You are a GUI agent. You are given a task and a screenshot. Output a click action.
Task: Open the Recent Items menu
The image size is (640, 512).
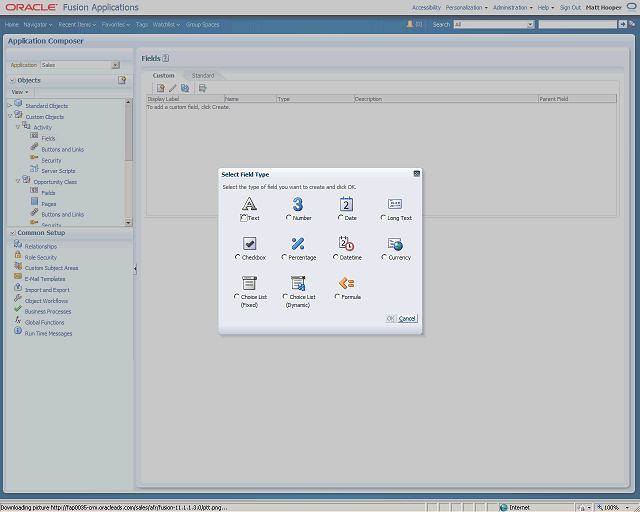(x=77, y=24)
